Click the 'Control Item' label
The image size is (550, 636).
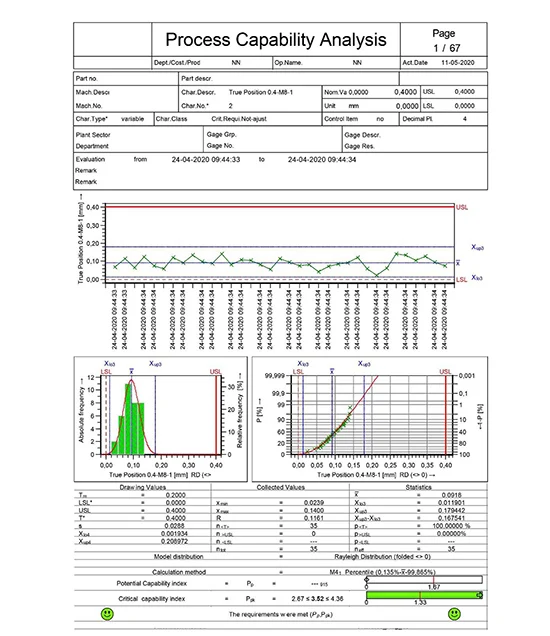pyautogui.click(x=341, y=119)
